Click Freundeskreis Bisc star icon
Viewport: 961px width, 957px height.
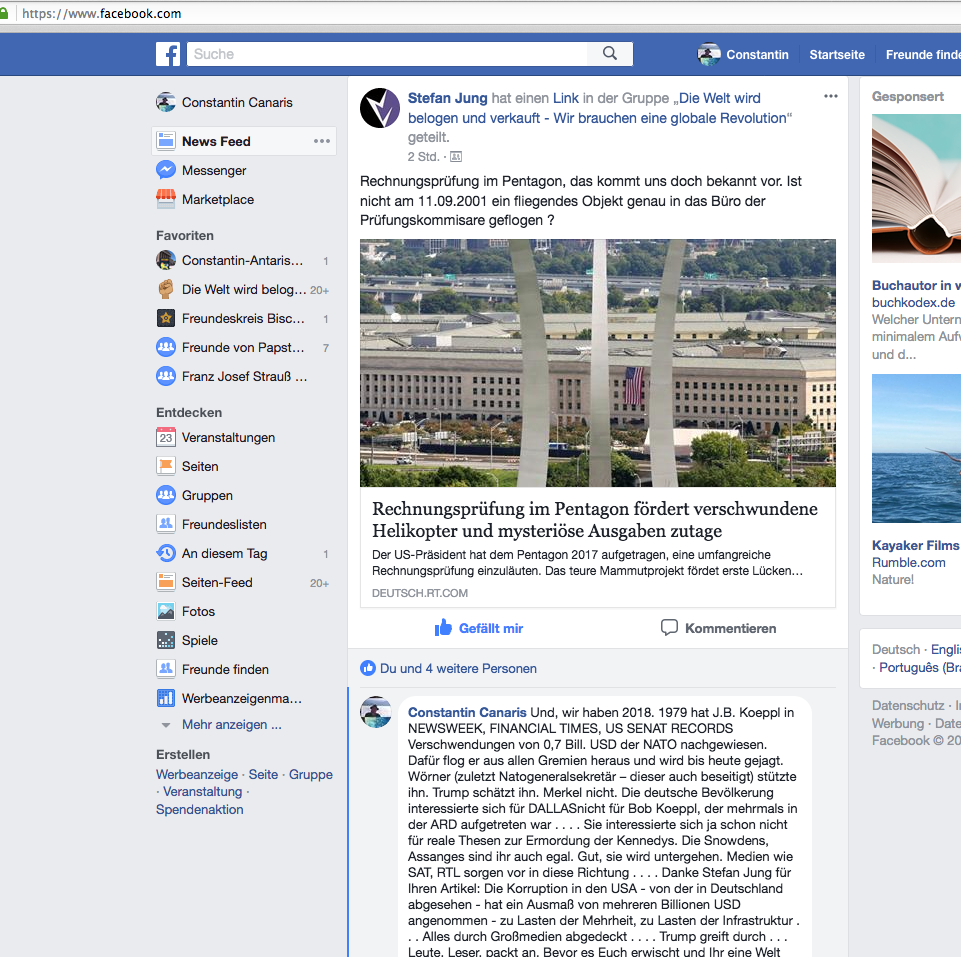click(x=165, y=318)
